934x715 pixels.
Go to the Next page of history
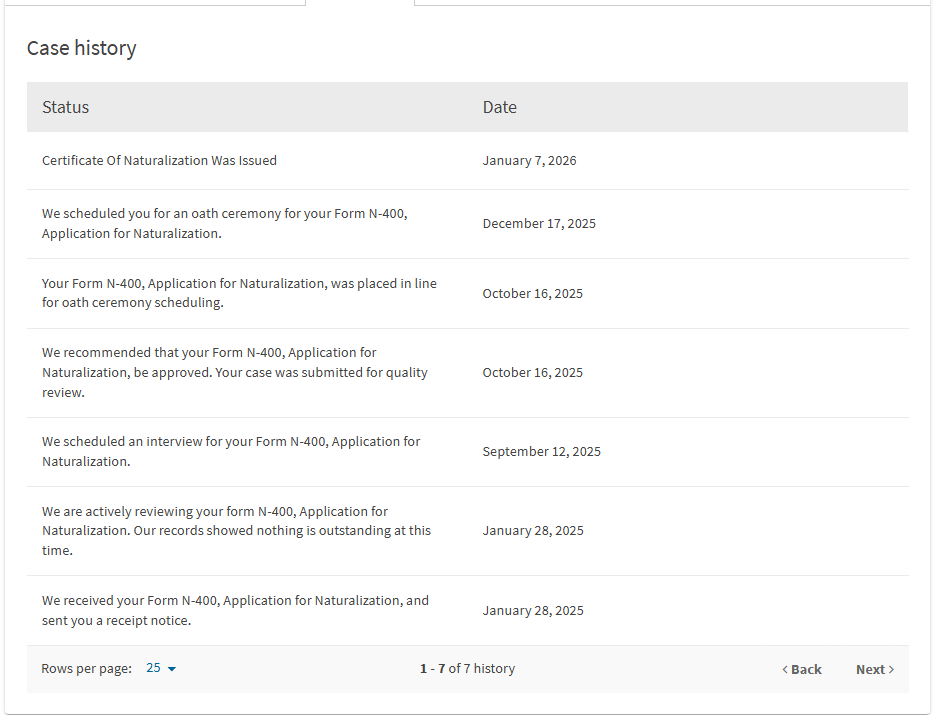(874, 669)
